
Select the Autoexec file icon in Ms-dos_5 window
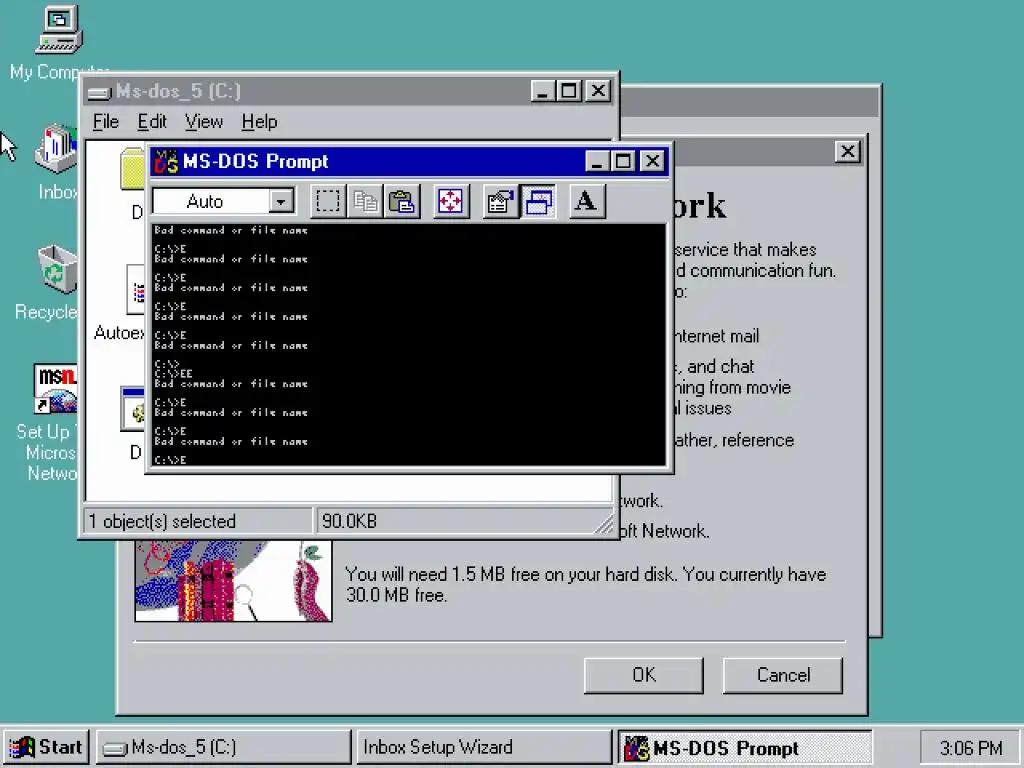tap(136, 290)
